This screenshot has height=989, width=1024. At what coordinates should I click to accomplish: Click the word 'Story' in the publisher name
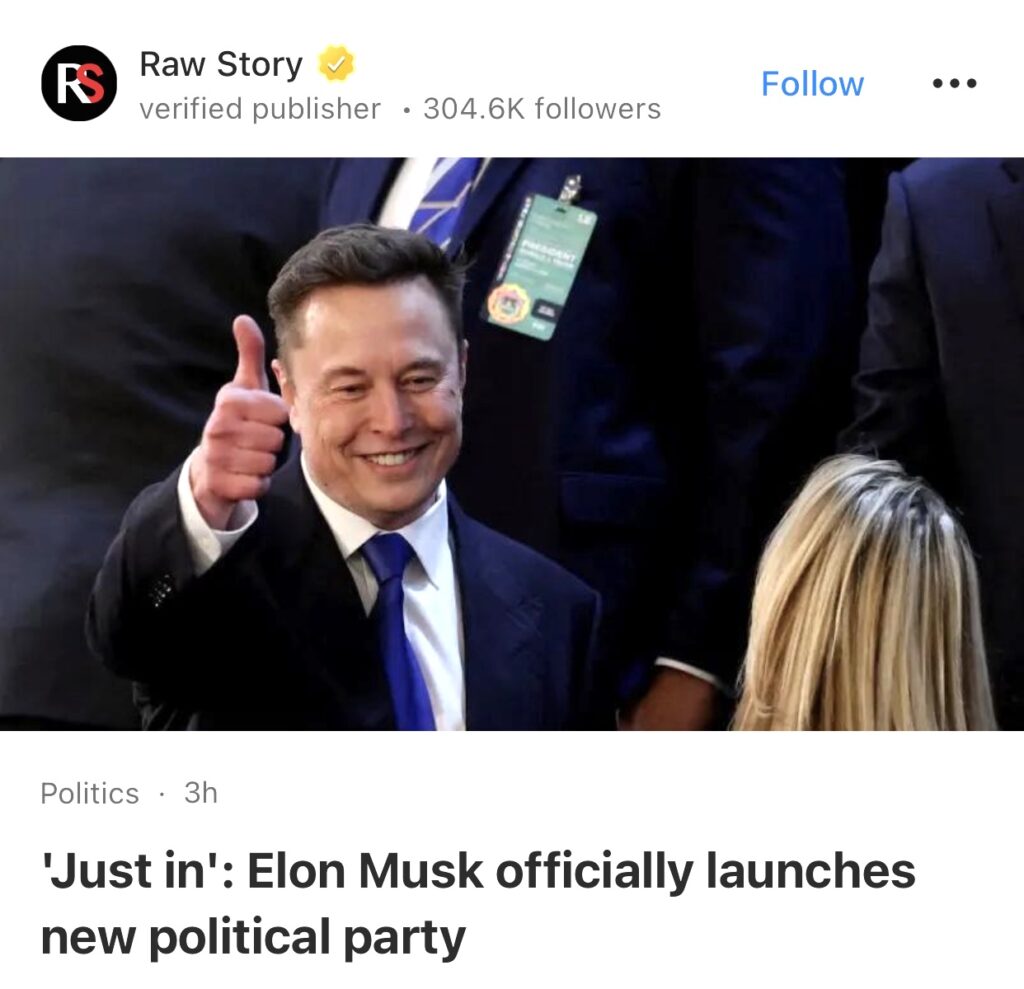tap(260, 65)
